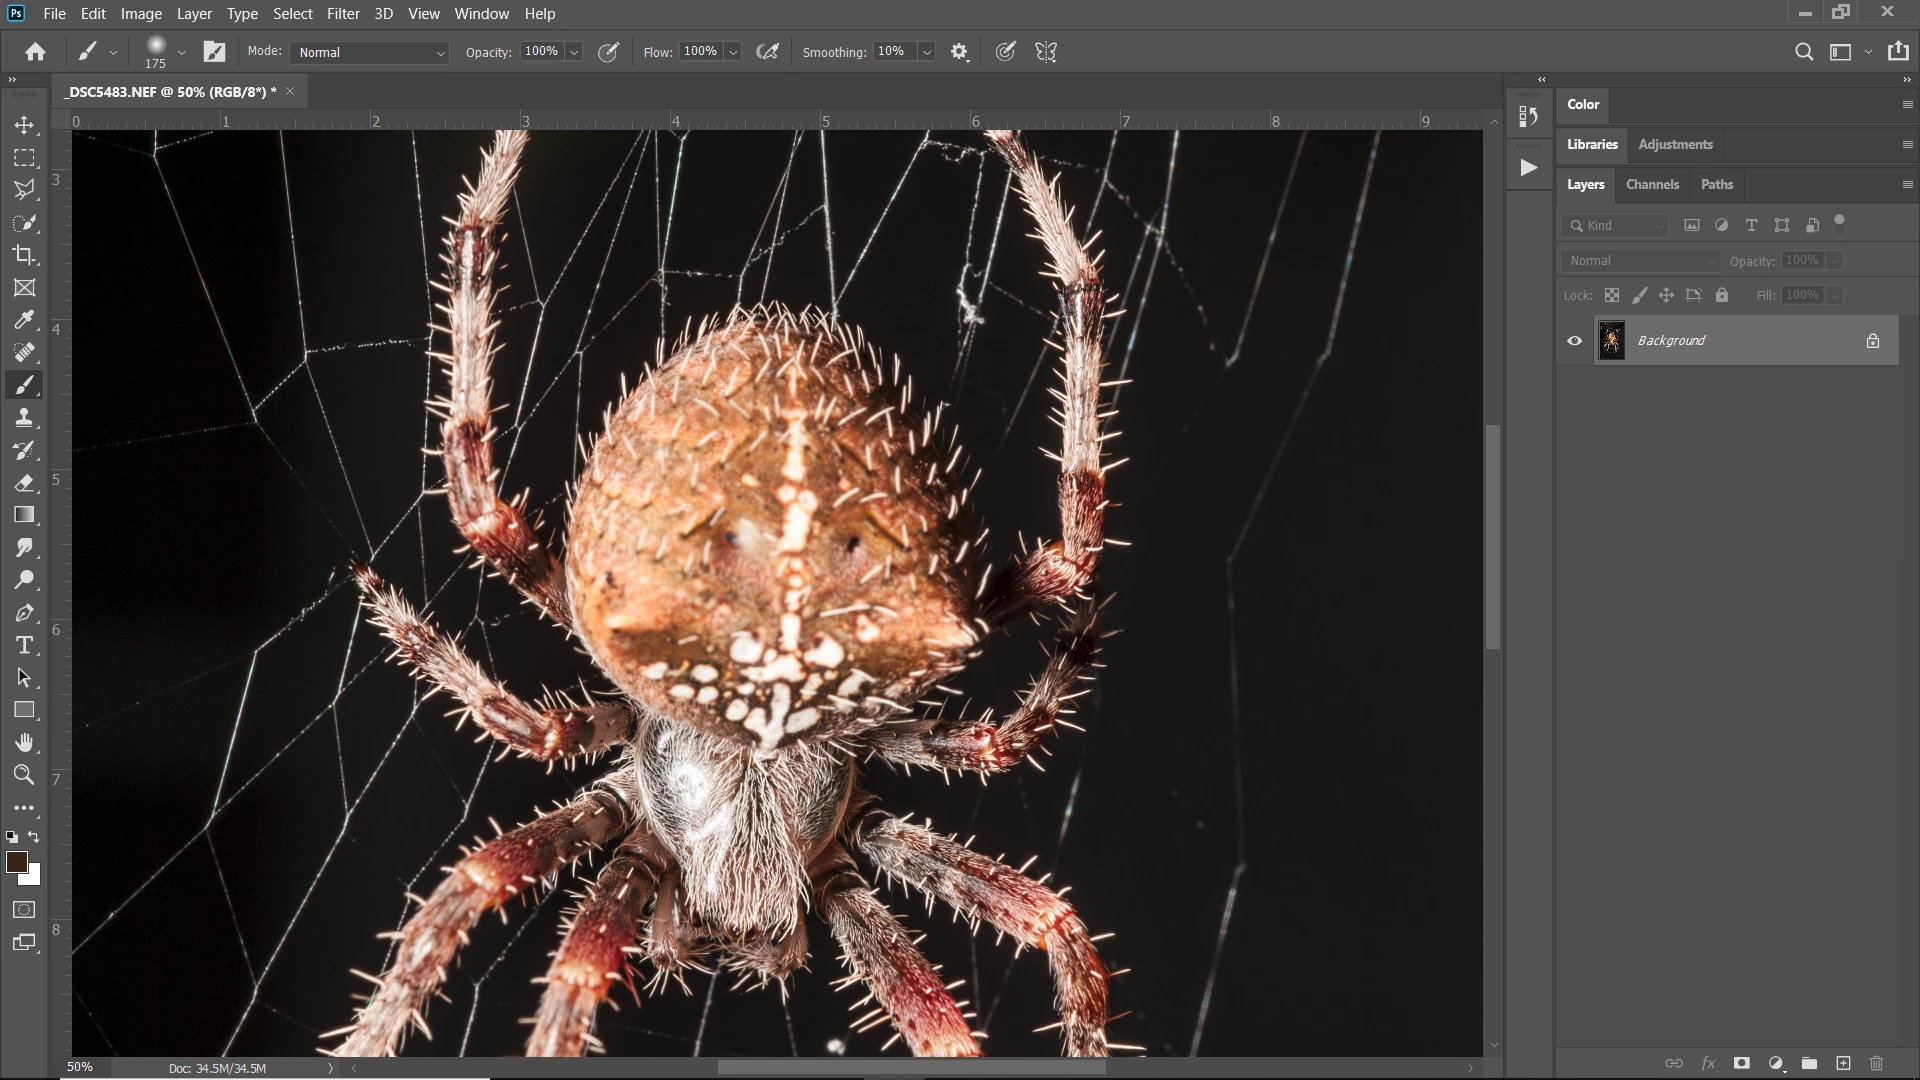1920x1080 pixels.
Task: Select the Hand tool
Action: pos(24,742)
